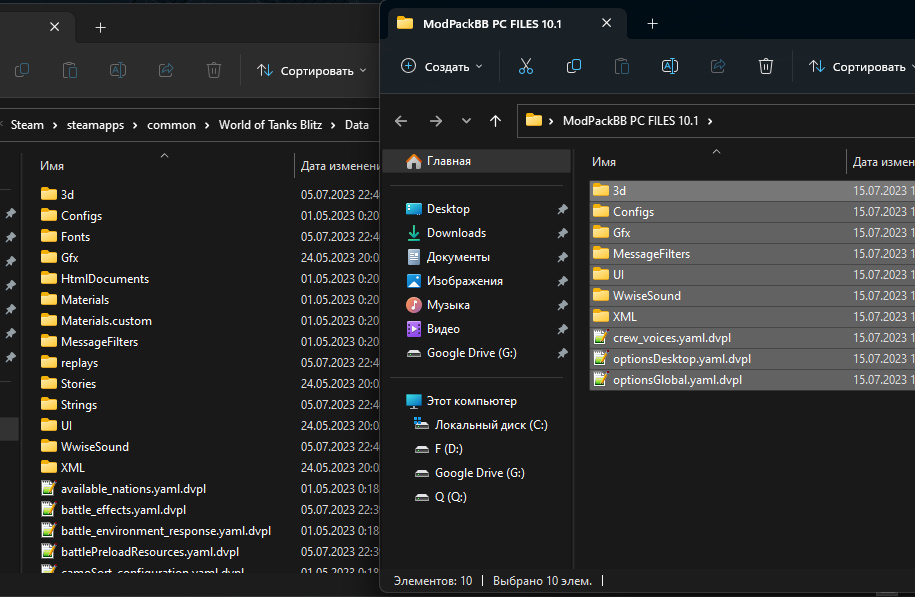Screen dimensions: 915x597
Task: Click World of Tanks Blitz breadcrumb
Action: 270,125
